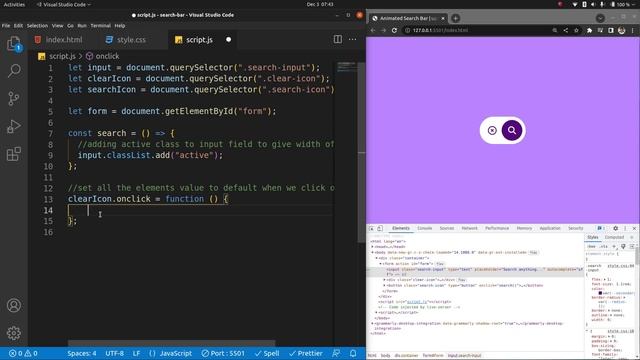Open a new browser tab
The width and height of the screenshot is (640, 360).
point(456,18)
